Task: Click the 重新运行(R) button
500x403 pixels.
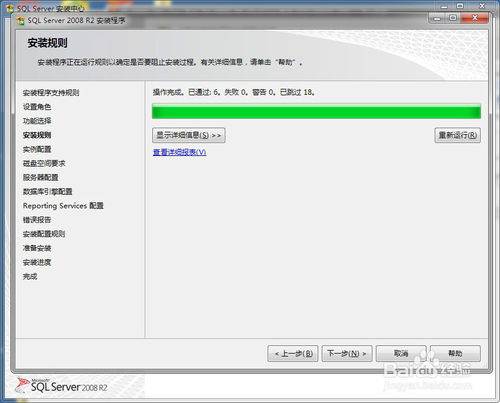Action: 457,135
